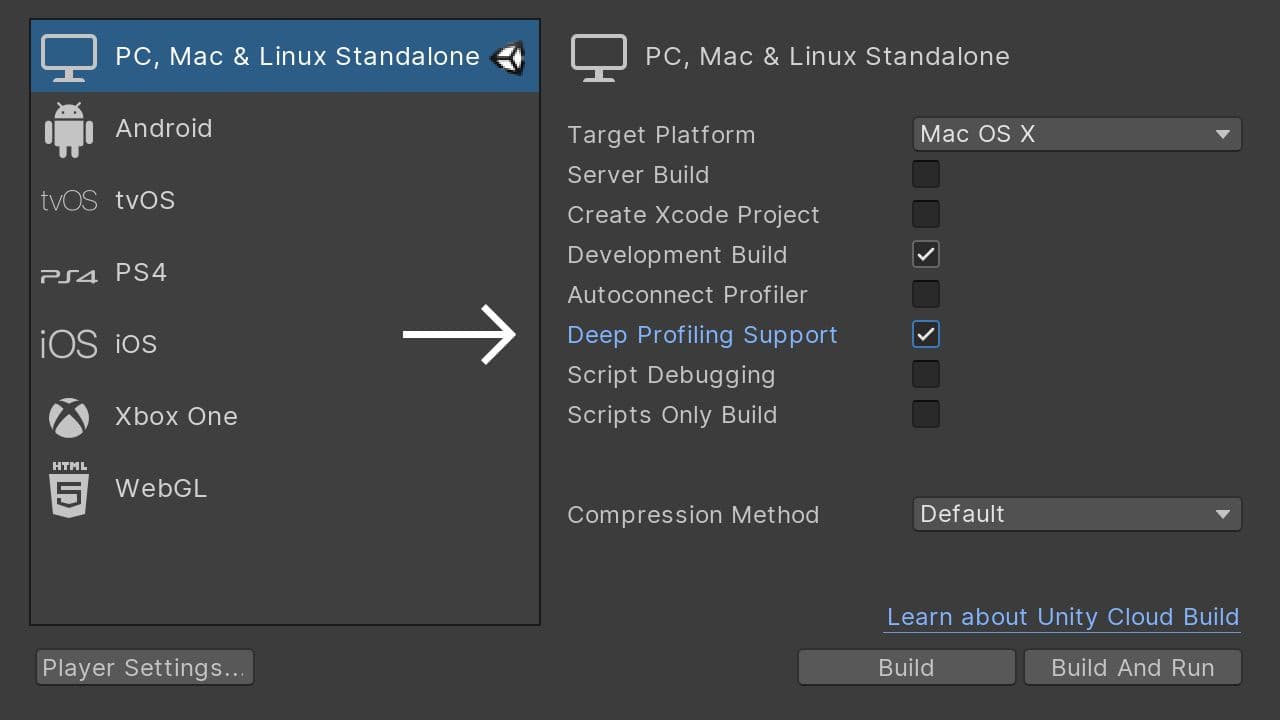Click the monitor icon above platform settings
1280x720 pixels.
click(x=598, y=56)
